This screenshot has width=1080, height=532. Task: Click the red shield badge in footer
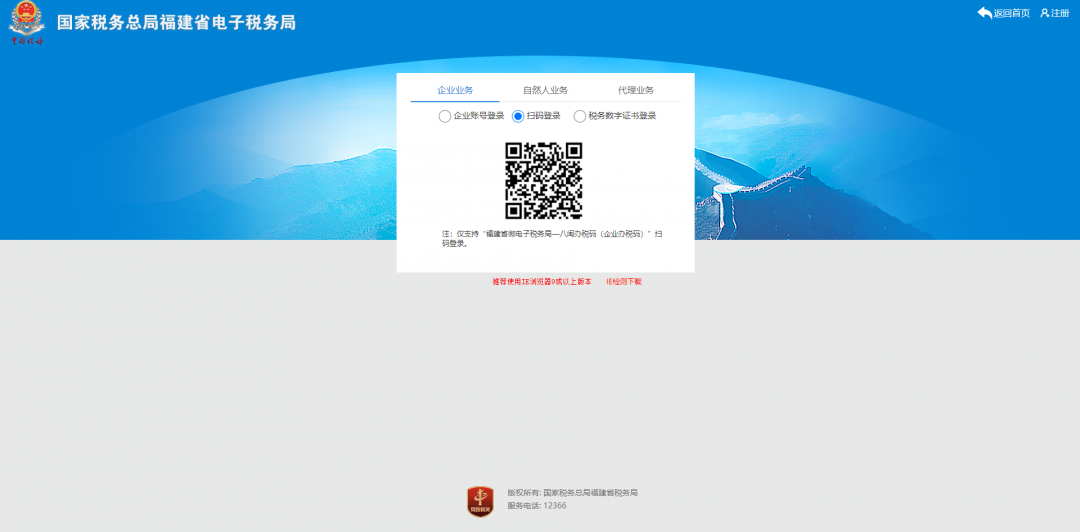[480, 502]
